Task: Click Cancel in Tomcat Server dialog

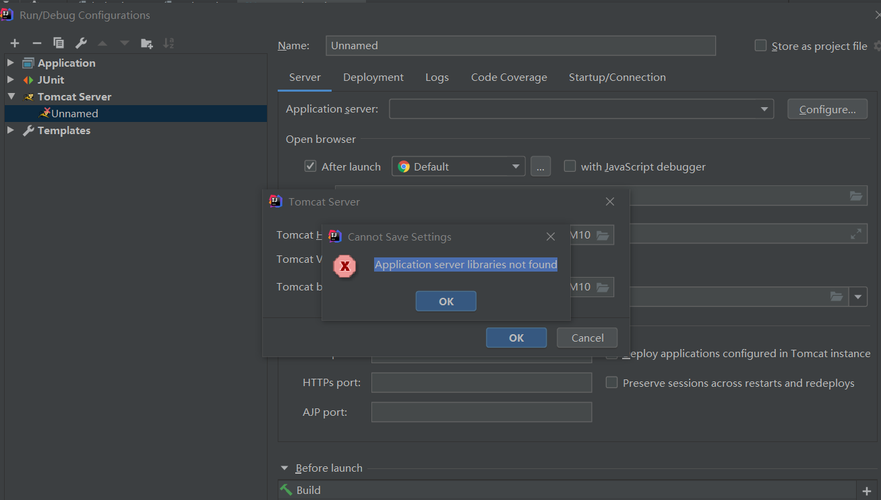Action: pyautogui.click(x=587, y=338)
